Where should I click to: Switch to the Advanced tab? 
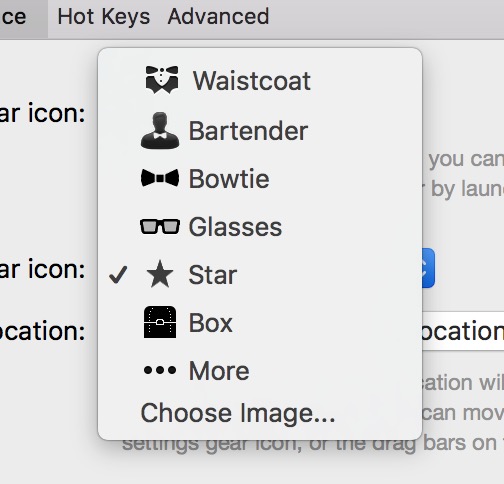pyautogui.click(x=218, y=16)
